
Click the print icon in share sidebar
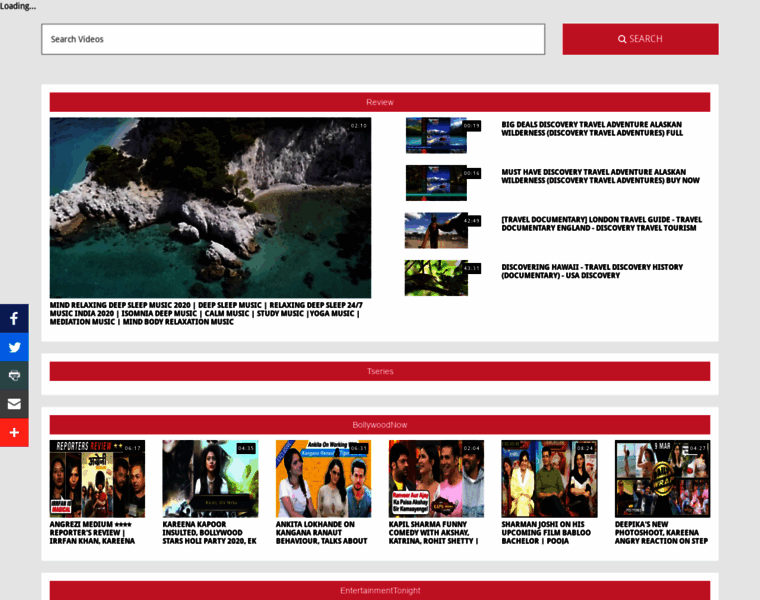click(14, 376)
